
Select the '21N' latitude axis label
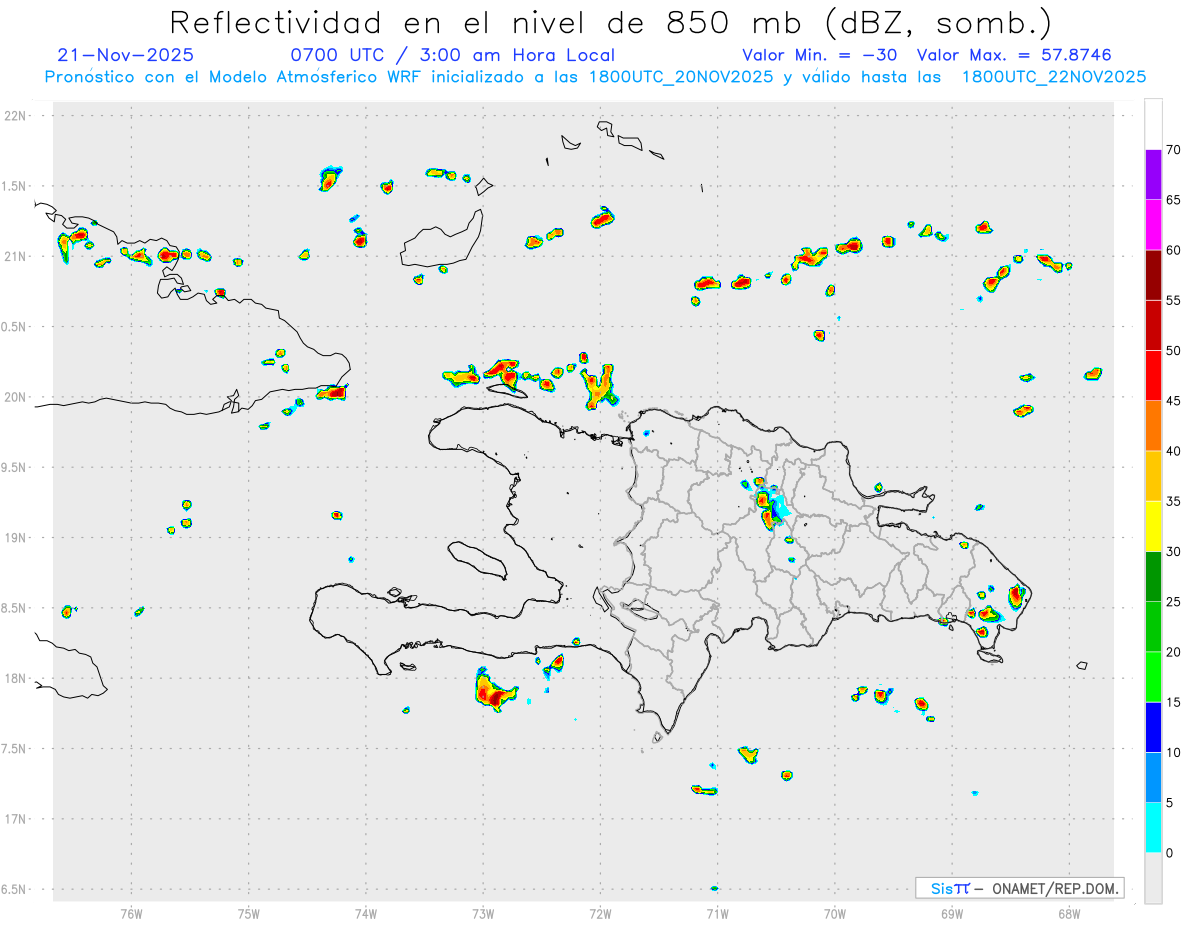coord(16,257)
